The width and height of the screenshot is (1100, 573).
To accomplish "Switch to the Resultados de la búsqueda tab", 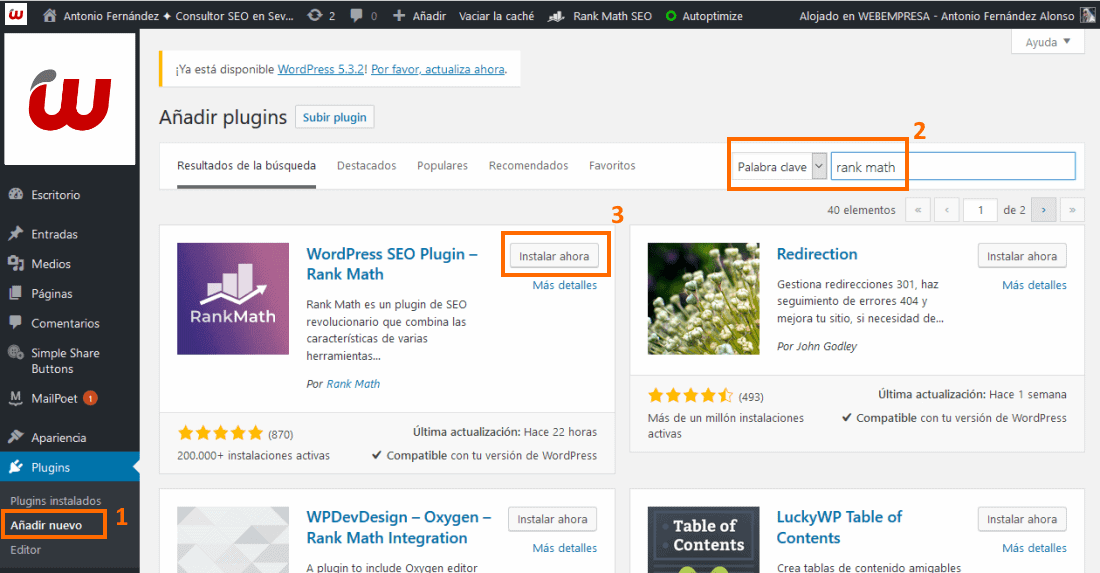I will pyautogui.click(x=246, y=166).
